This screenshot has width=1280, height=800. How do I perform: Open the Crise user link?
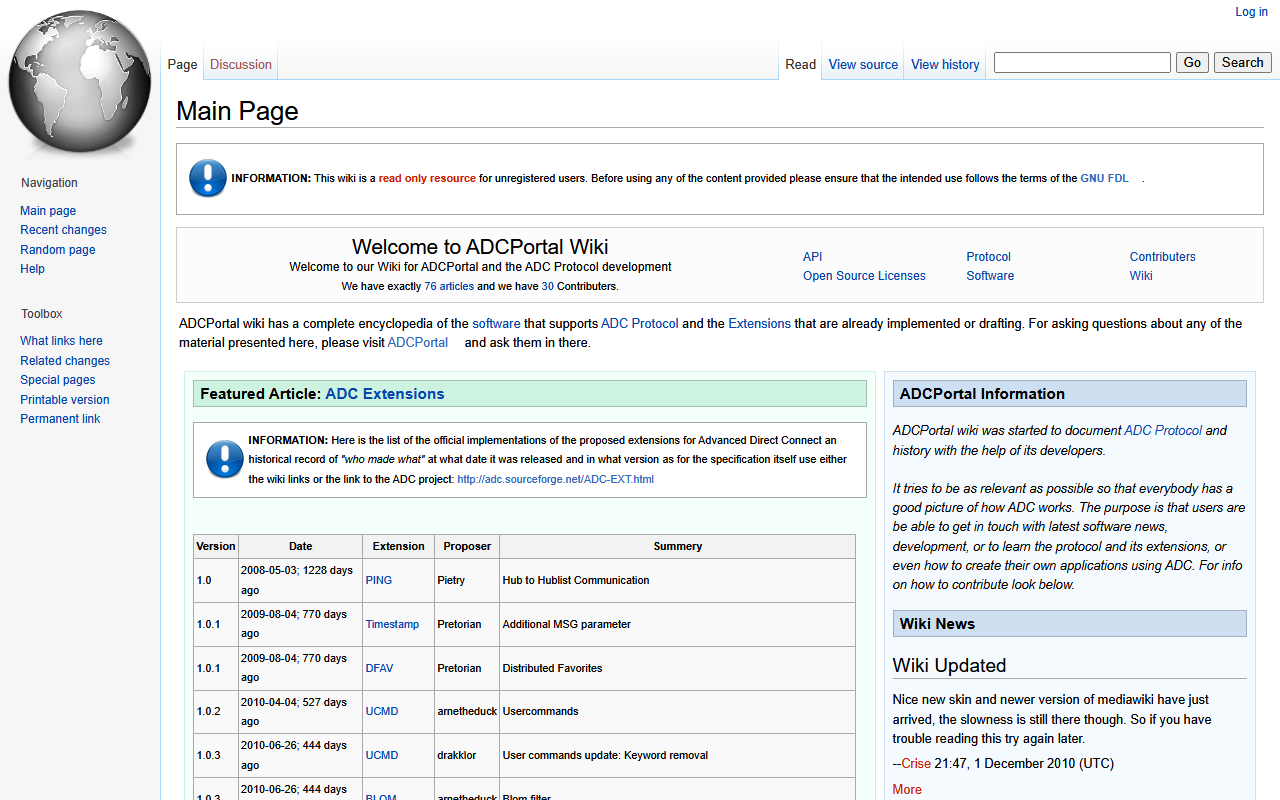[916, 764]
